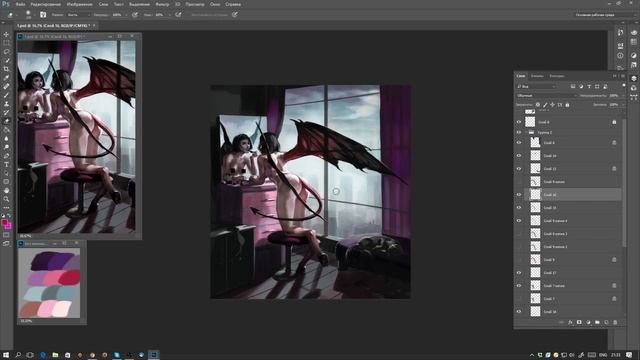The image size is (640, 360).
Task: Select the Brush tool
Action: point(6,95)
